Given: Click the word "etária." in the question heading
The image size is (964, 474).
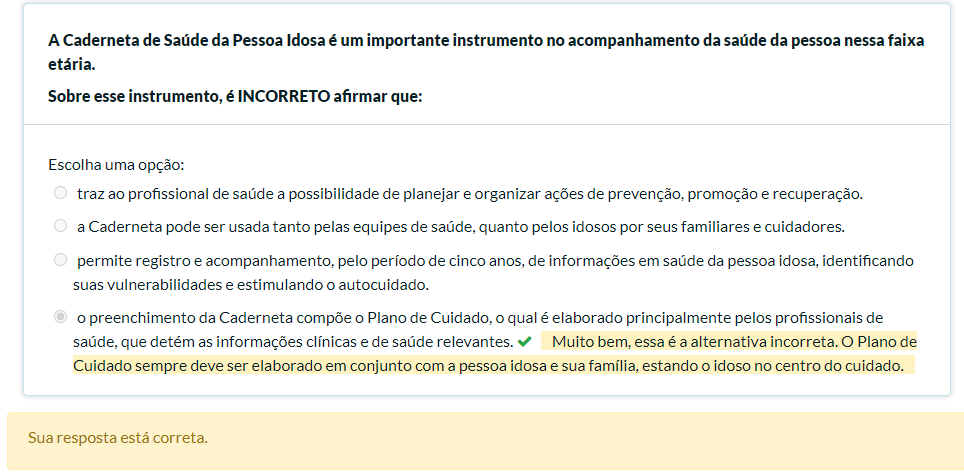Looking at the screenshot, I should tap(71, 65).
